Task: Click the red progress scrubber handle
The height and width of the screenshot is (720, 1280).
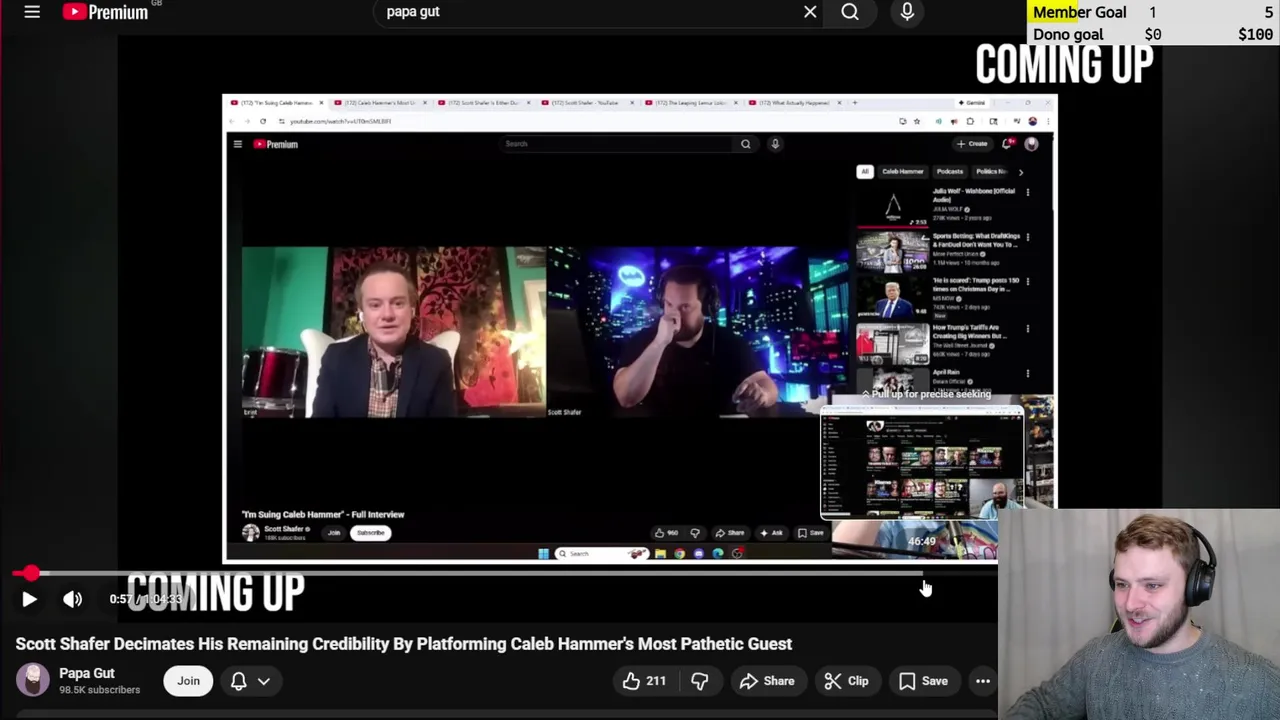Action: tap(31, 573)
